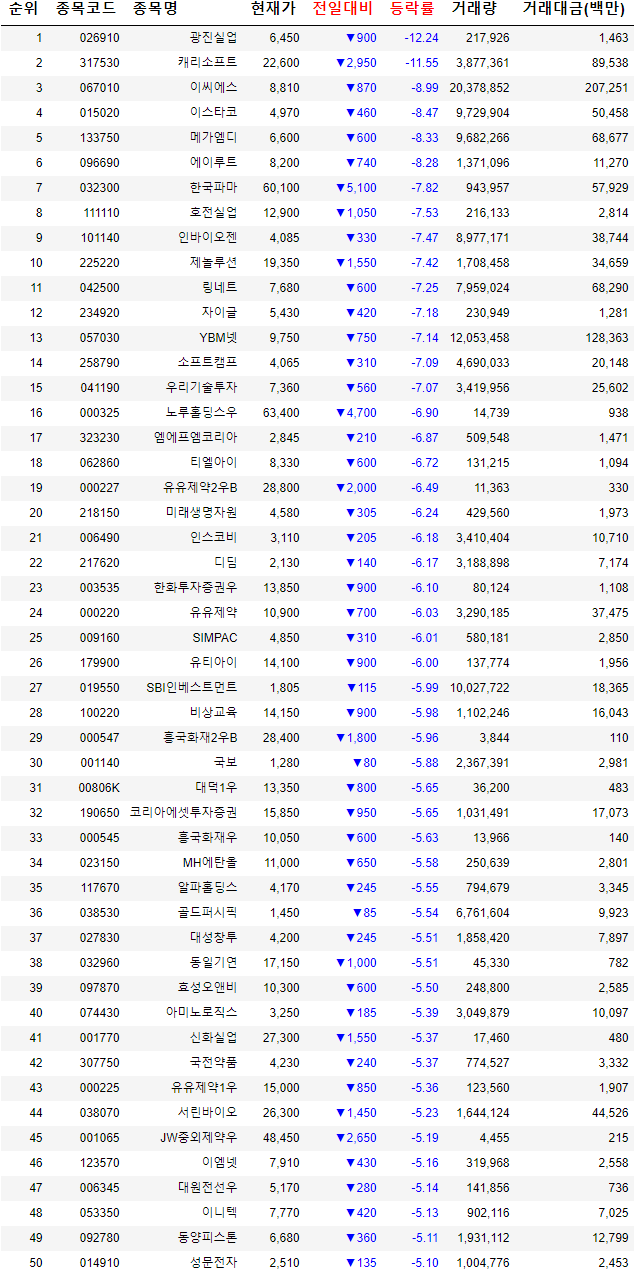Select stock name 메가엠디
This screenshot has width=635, height=1270.
tap(213, 138)
